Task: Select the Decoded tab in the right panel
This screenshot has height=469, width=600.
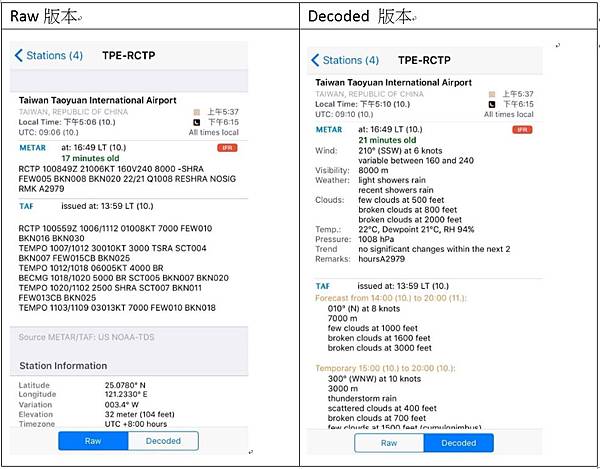Action: click(x=459, y=443)
